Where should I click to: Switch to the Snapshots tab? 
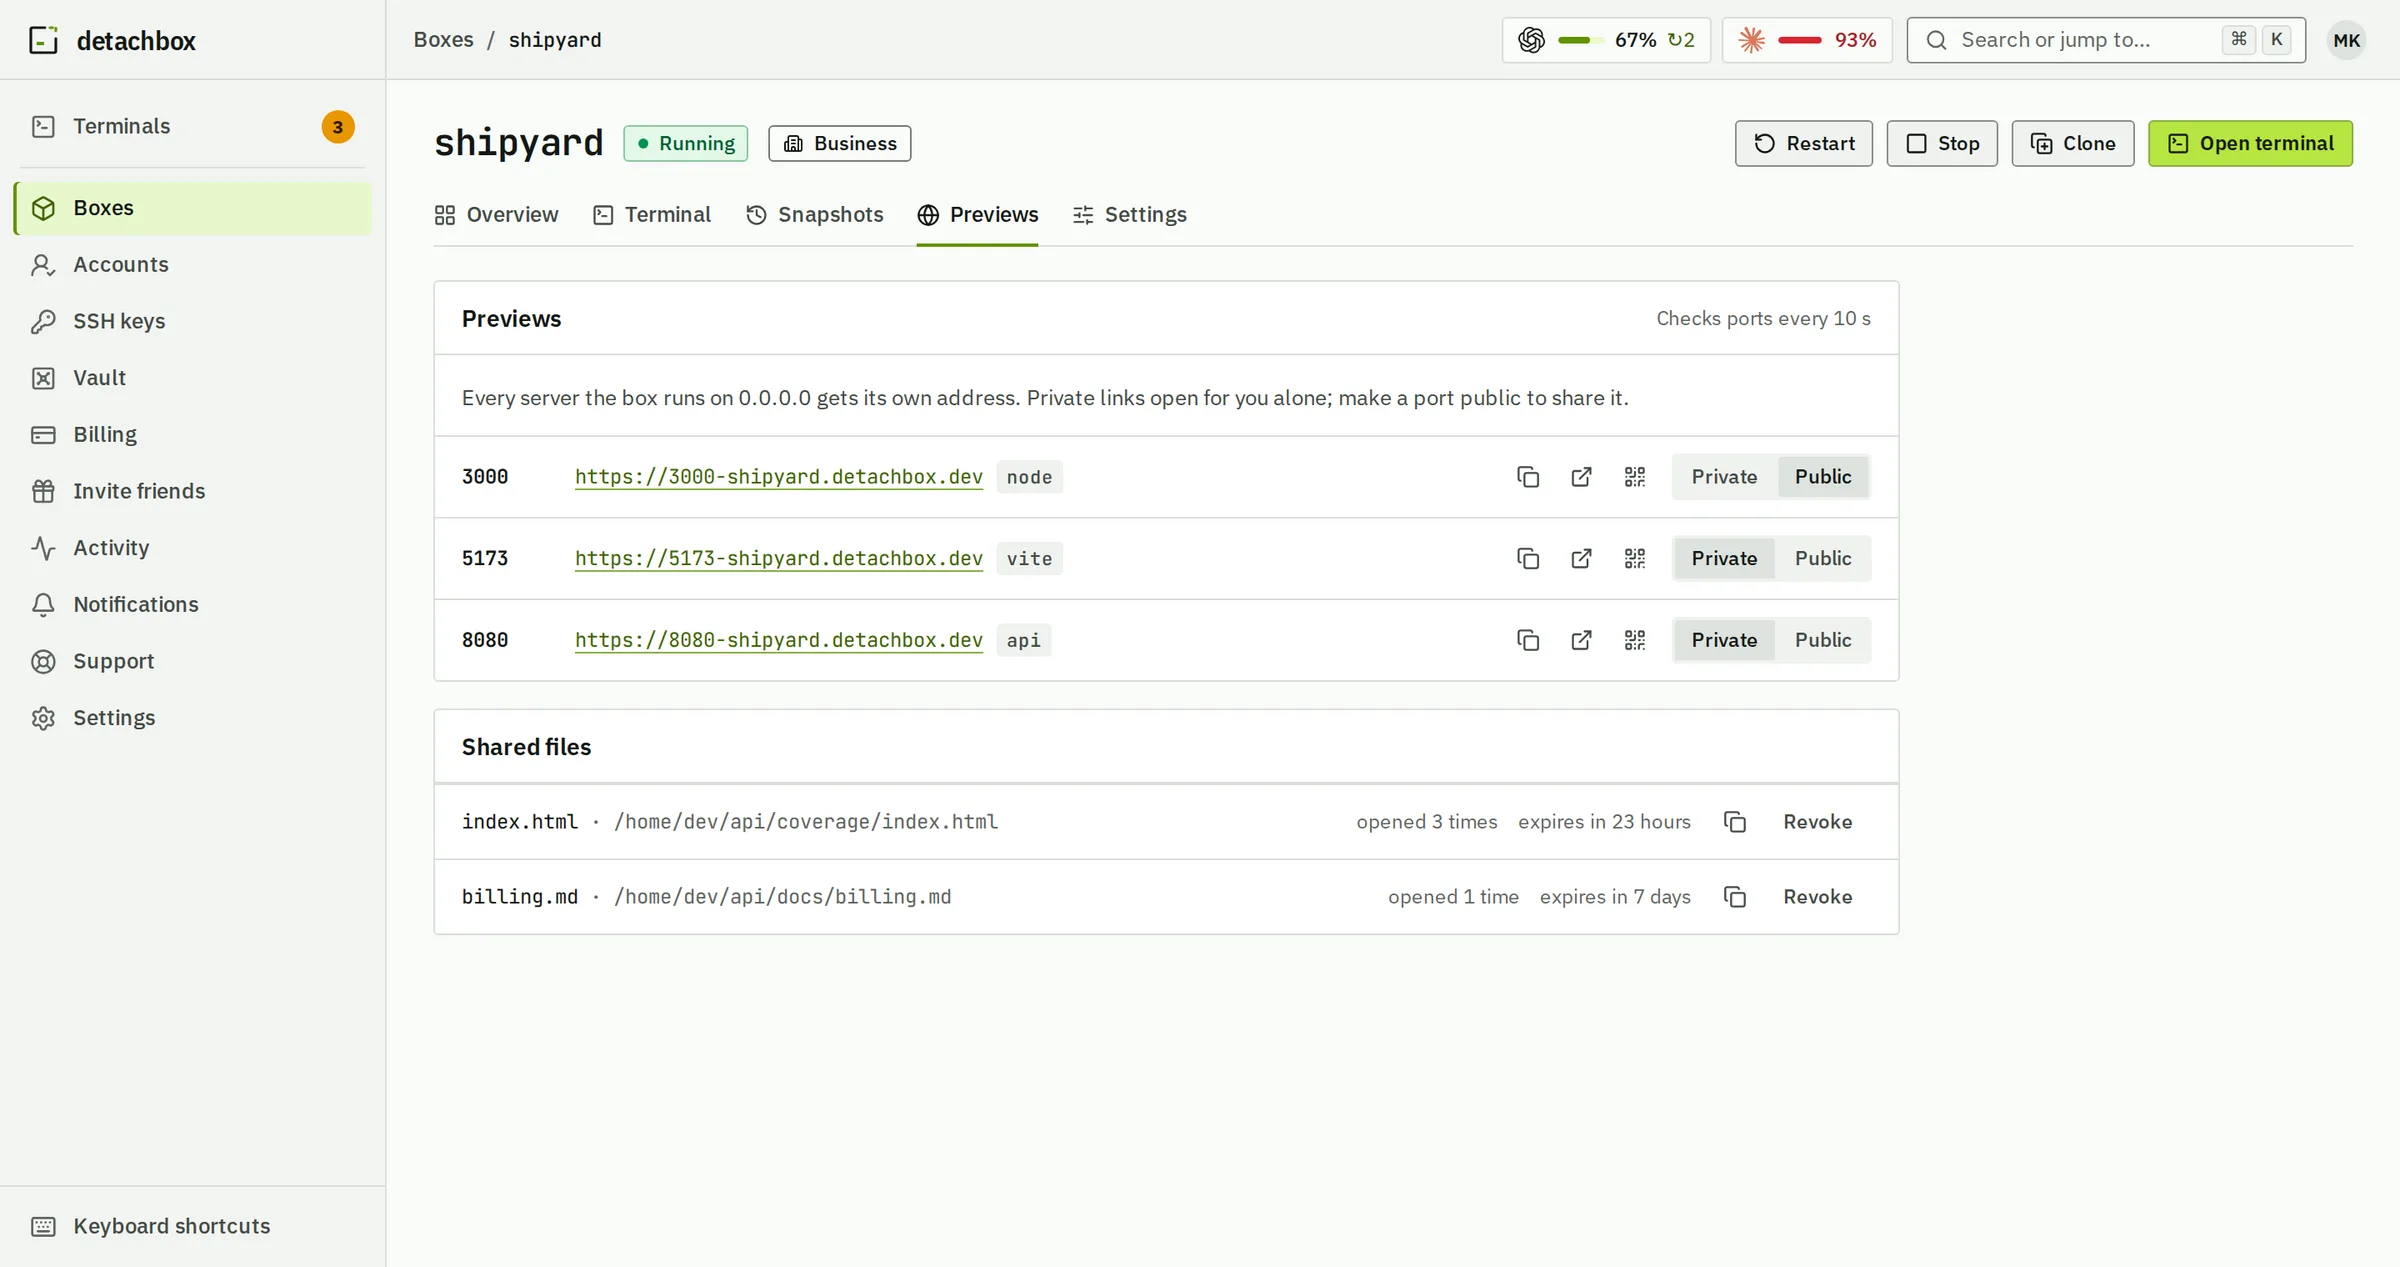point(815,215)
